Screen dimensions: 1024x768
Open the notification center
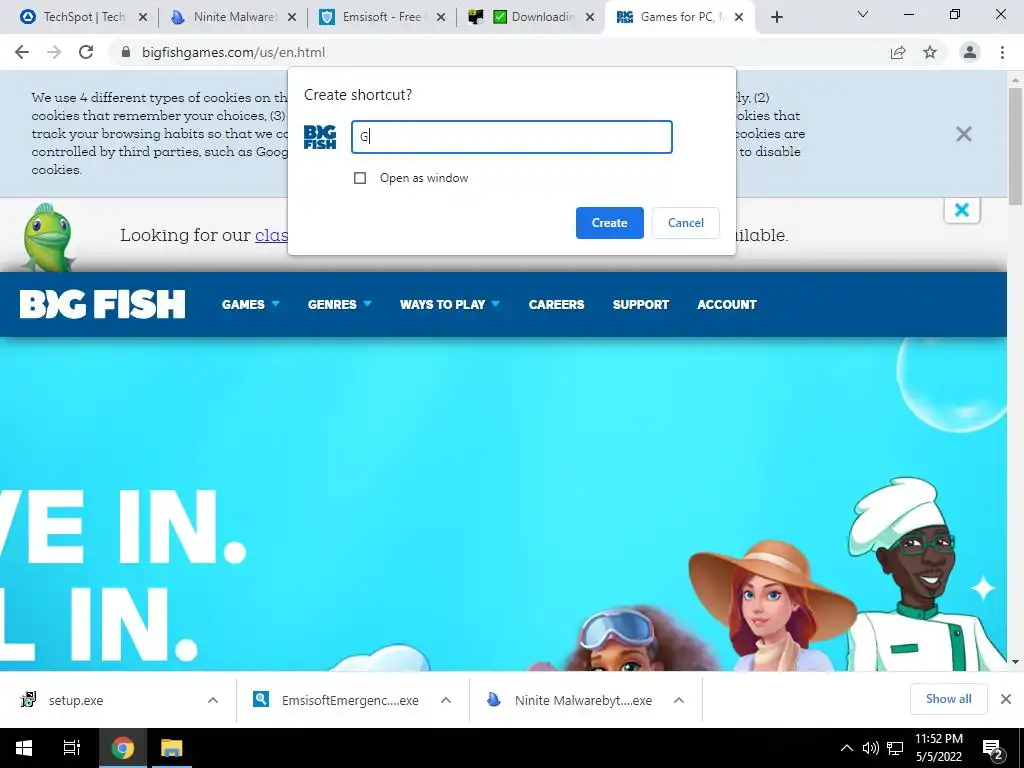pyautogui.click(x=993, y=749)
